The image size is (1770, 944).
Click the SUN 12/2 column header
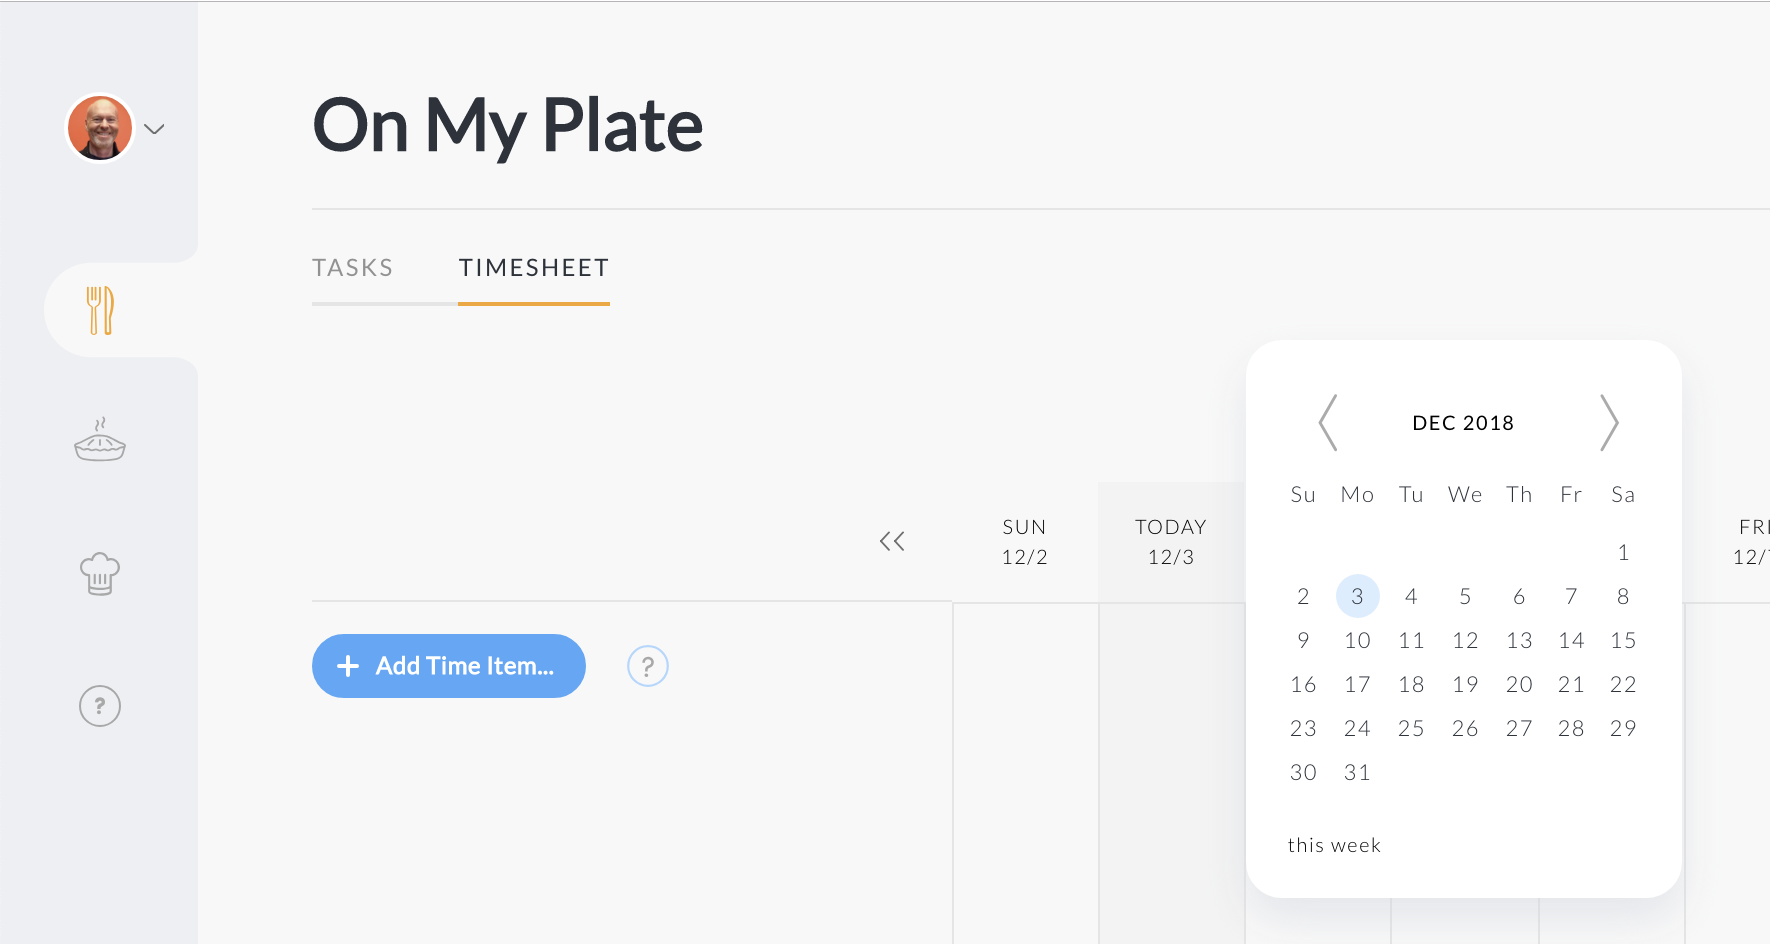pos(1024,541)
